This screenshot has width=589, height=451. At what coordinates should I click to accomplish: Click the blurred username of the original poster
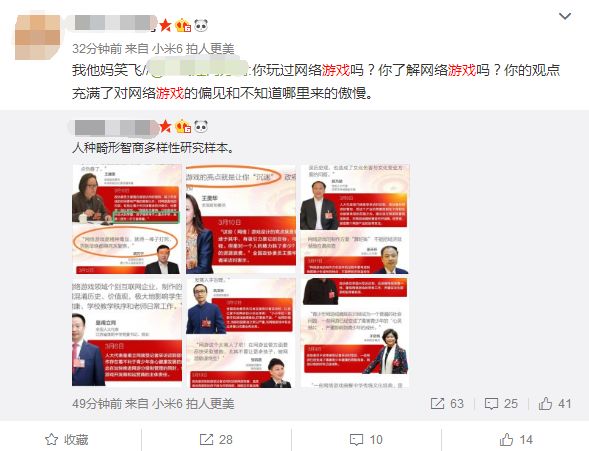115,127
